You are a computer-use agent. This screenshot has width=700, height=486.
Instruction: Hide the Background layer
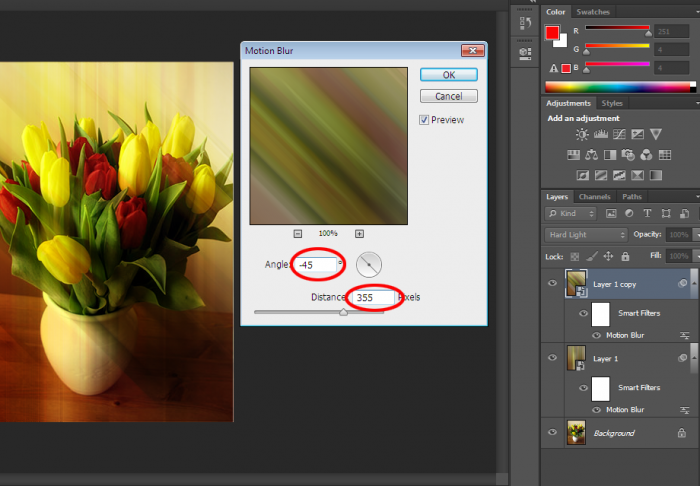click(552, 432)
